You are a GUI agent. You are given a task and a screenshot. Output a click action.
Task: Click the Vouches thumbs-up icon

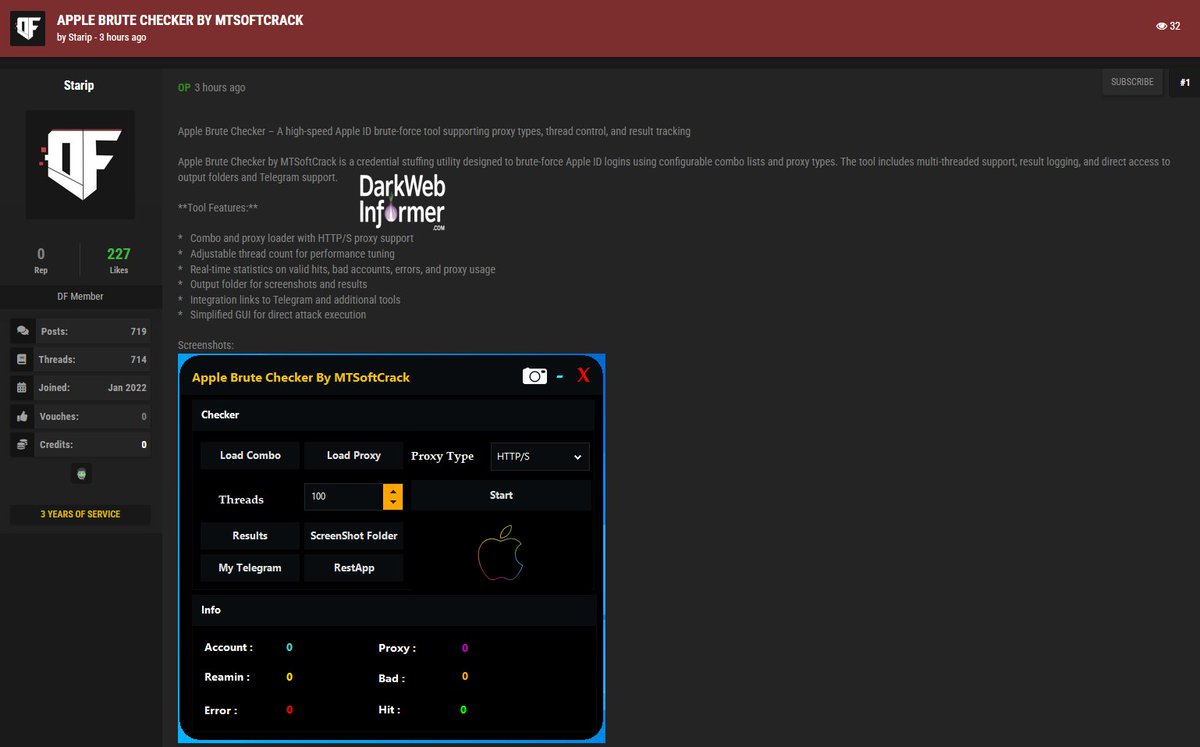click(23, 416)
